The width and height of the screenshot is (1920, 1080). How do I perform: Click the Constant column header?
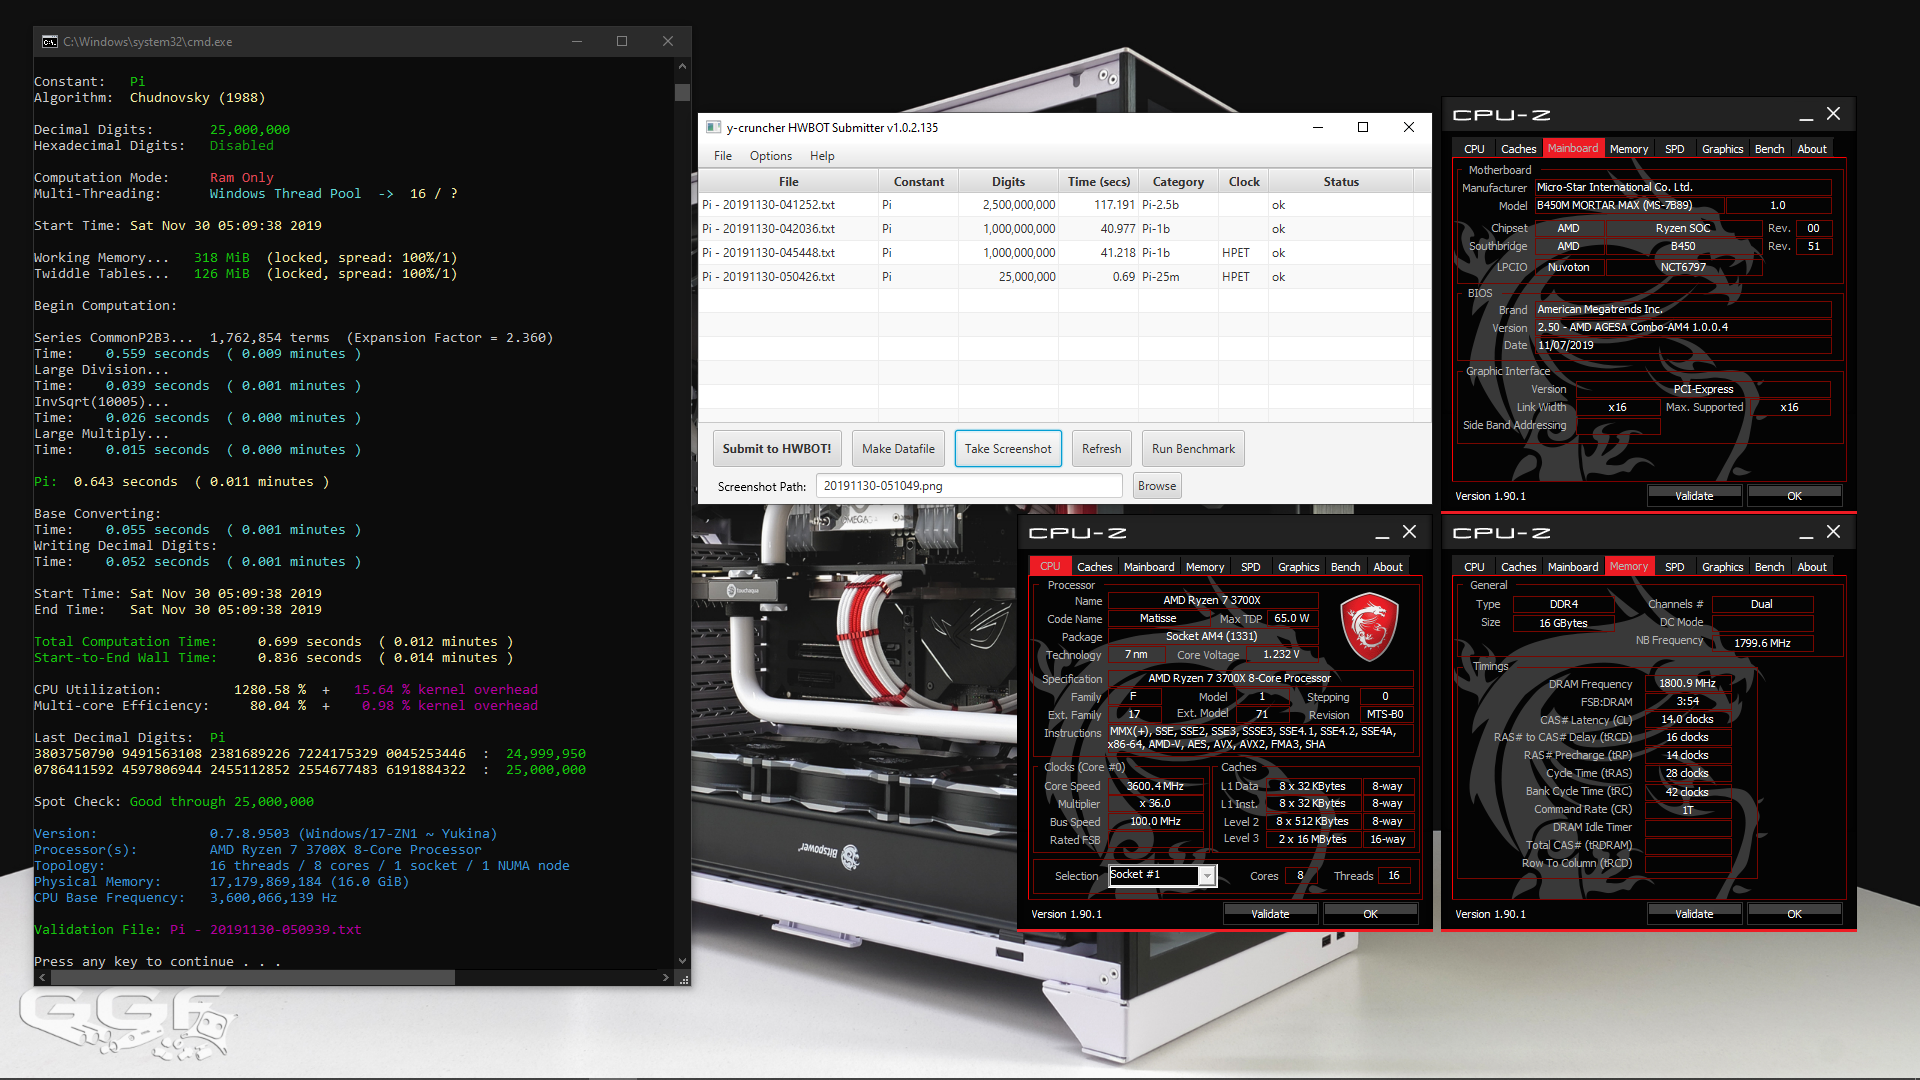click(x=918, y=181)
